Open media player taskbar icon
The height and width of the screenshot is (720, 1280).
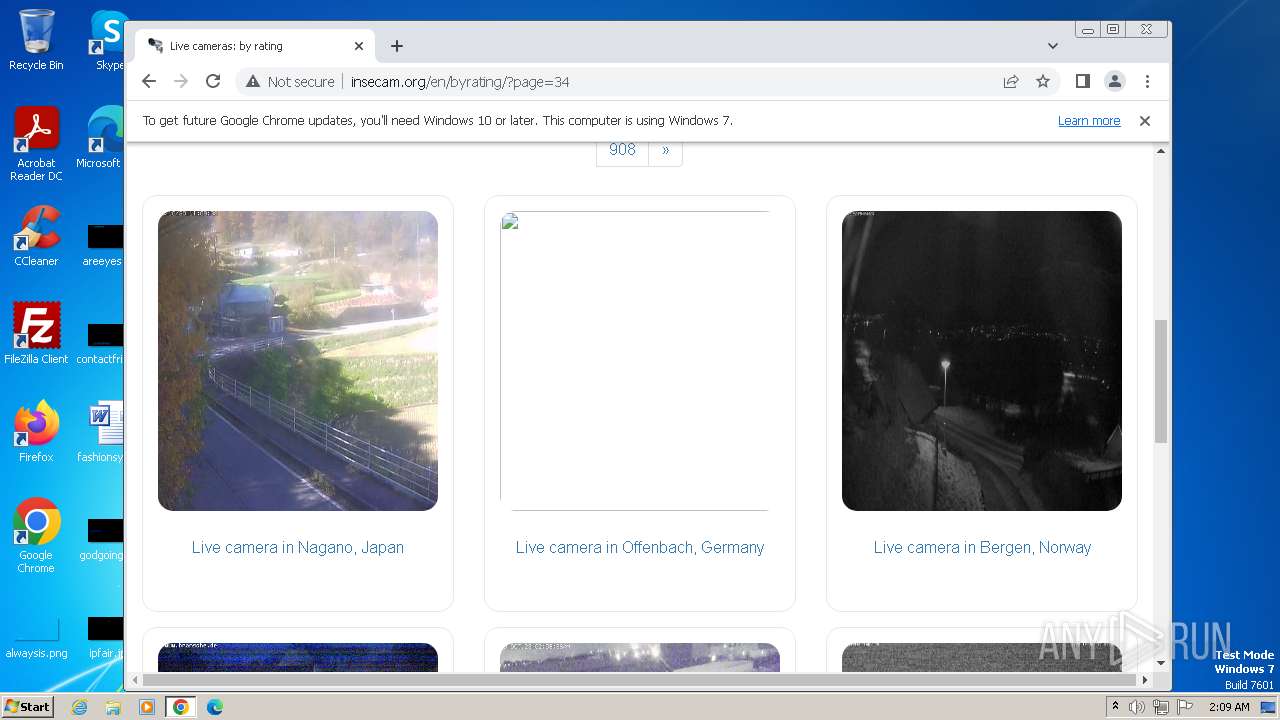(147, 707)
